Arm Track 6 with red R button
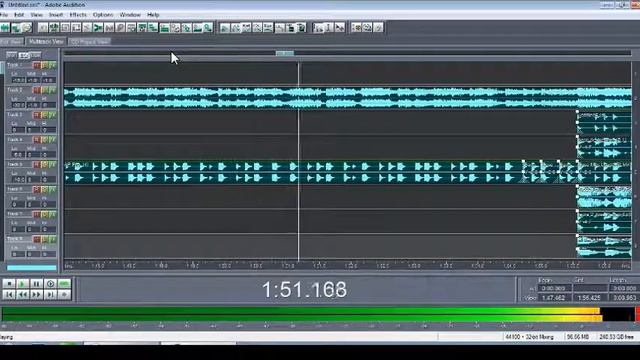The image size is (640, 360). coord(36,190)
